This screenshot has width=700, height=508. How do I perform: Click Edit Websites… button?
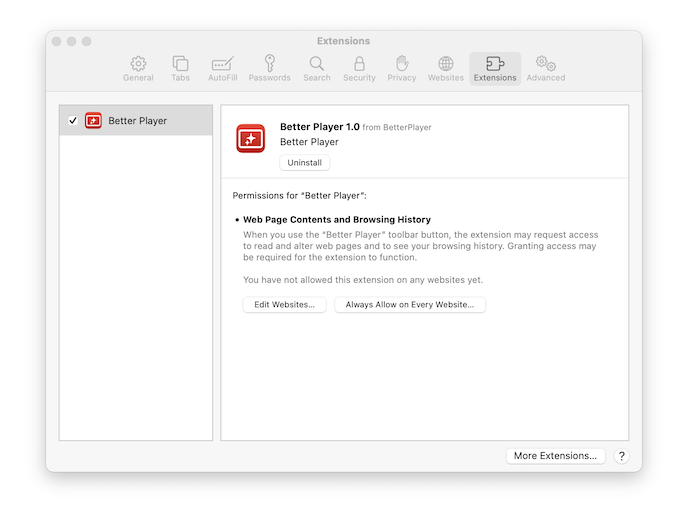click(284, 304)
